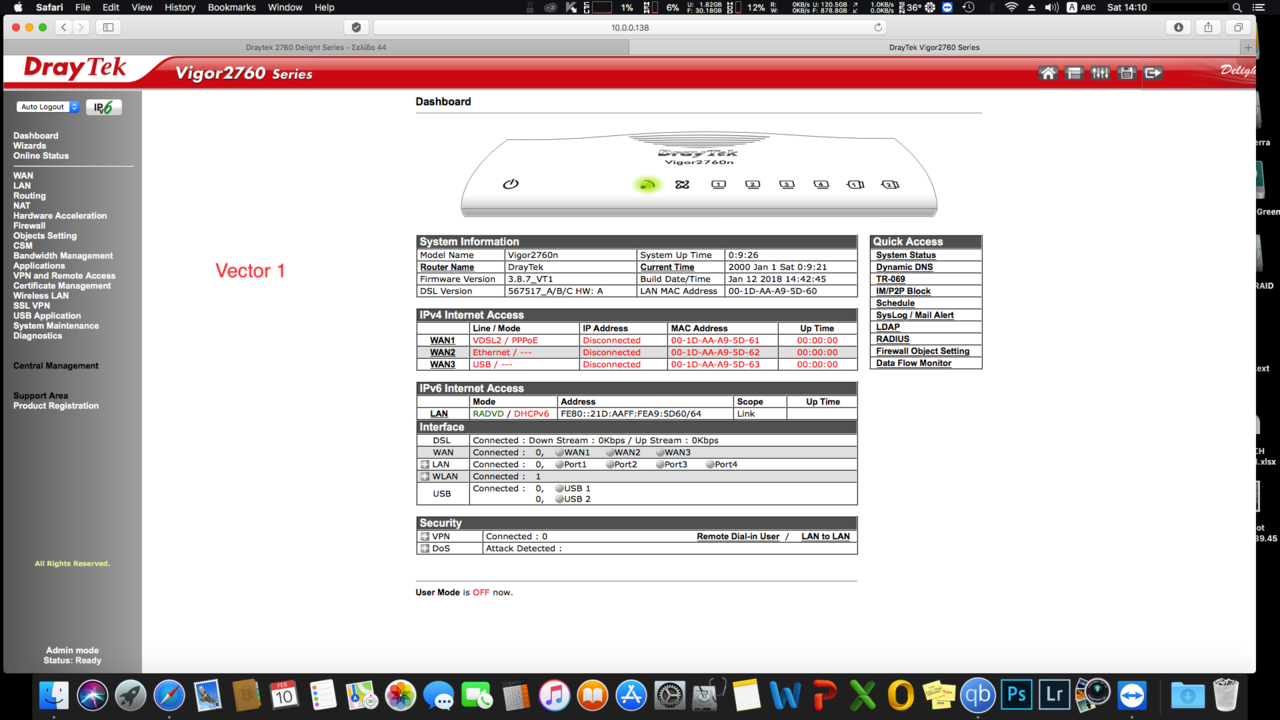This screenshot has width=1280, height=720.
Task: Open System Status in Quick Access
Action: coord(906,255)
